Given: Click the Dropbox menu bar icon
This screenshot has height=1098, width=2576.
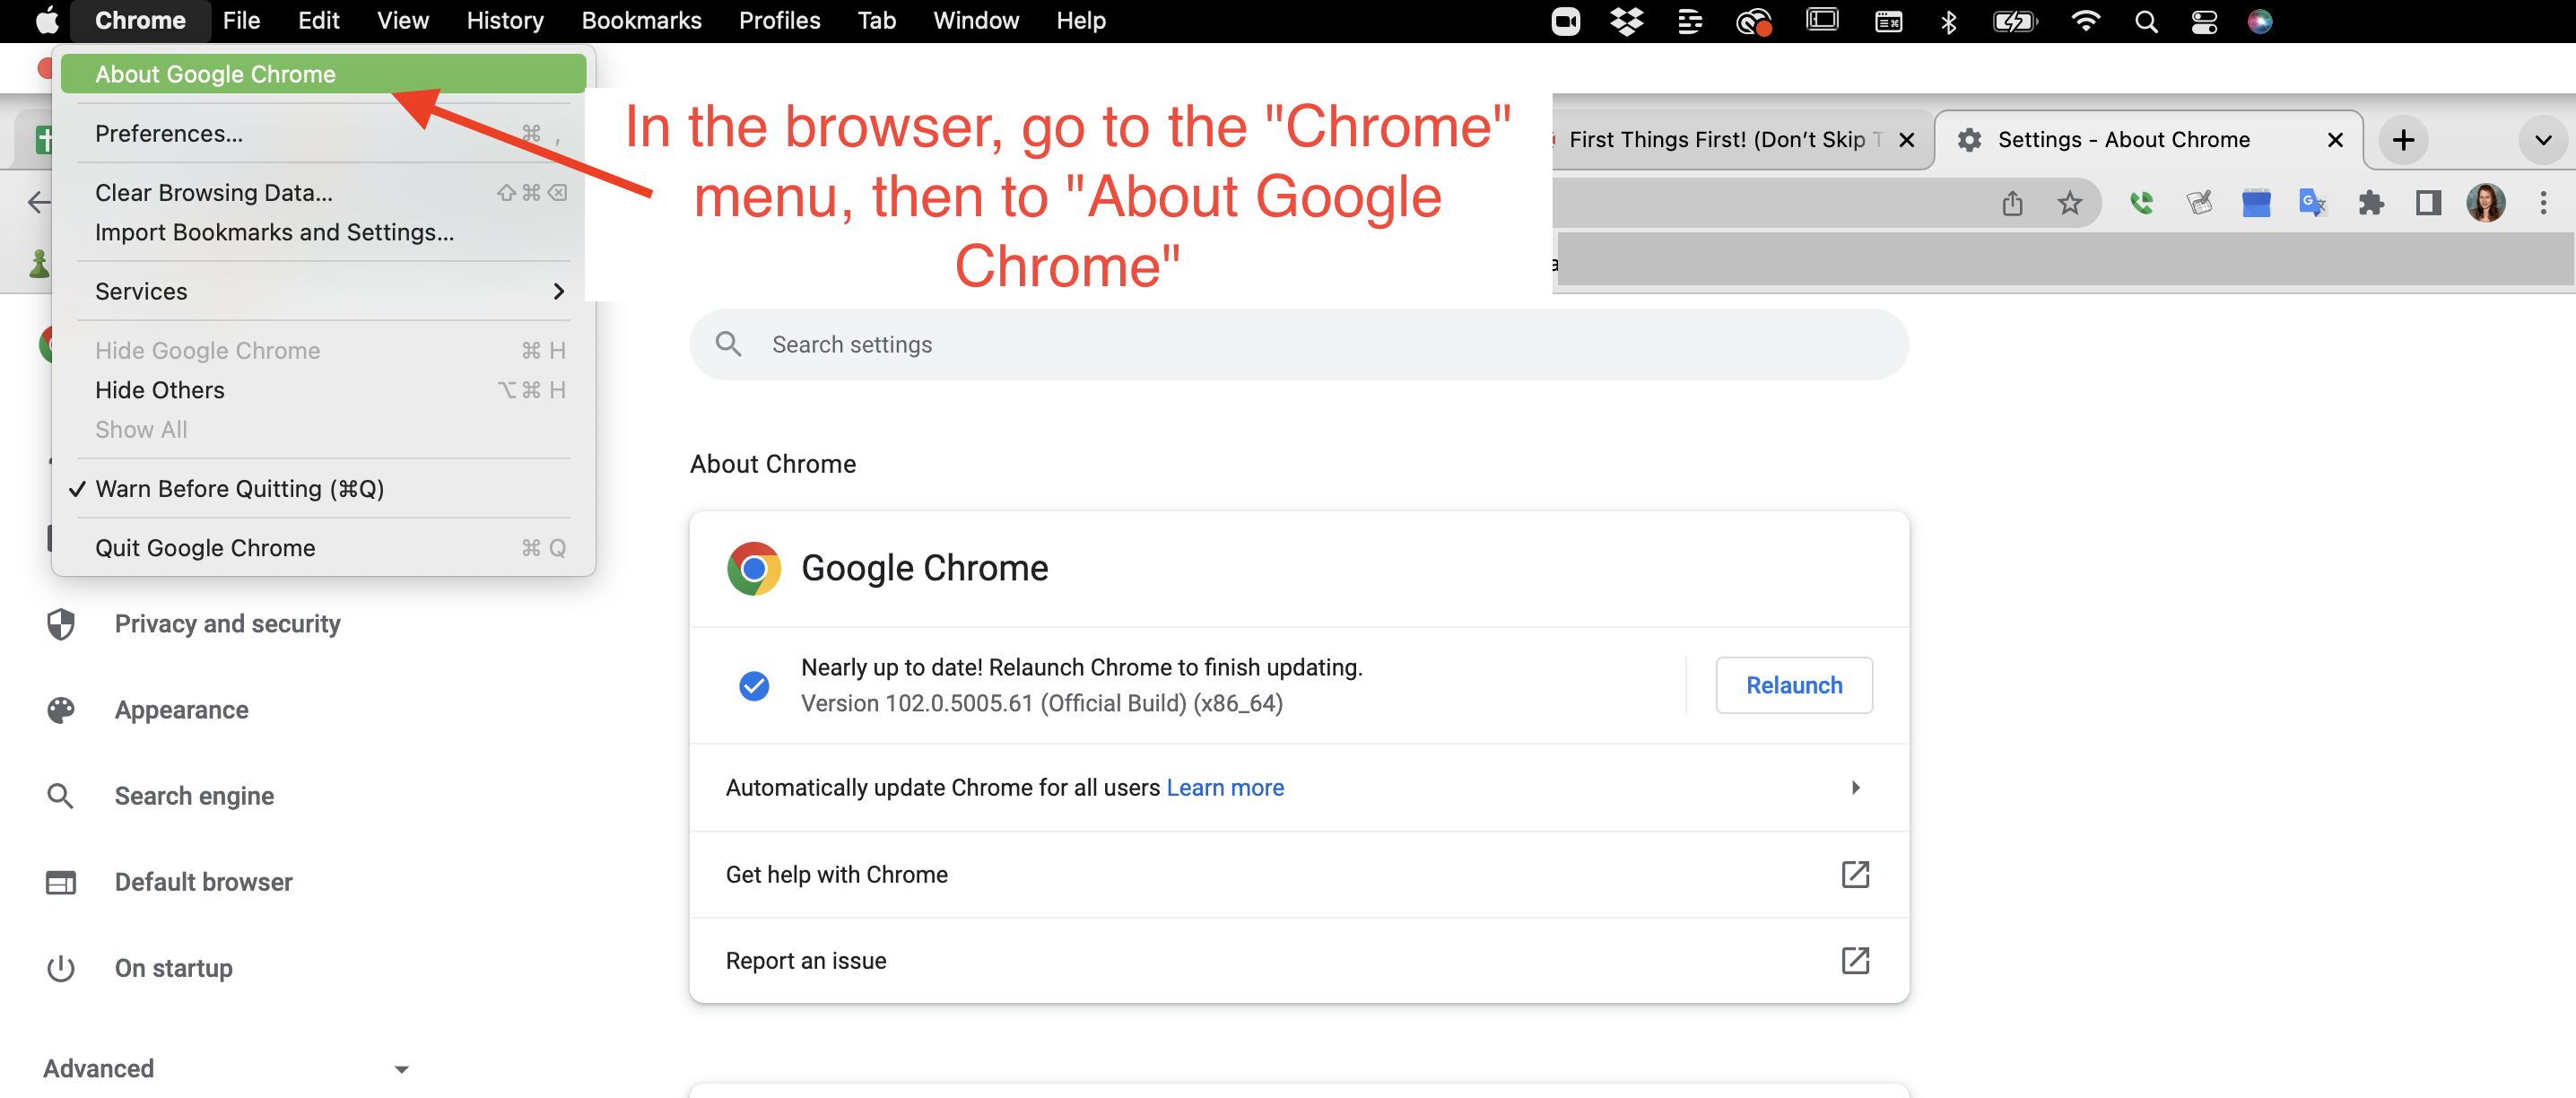Looking at the screenshot, I should tap(1627, 21).
